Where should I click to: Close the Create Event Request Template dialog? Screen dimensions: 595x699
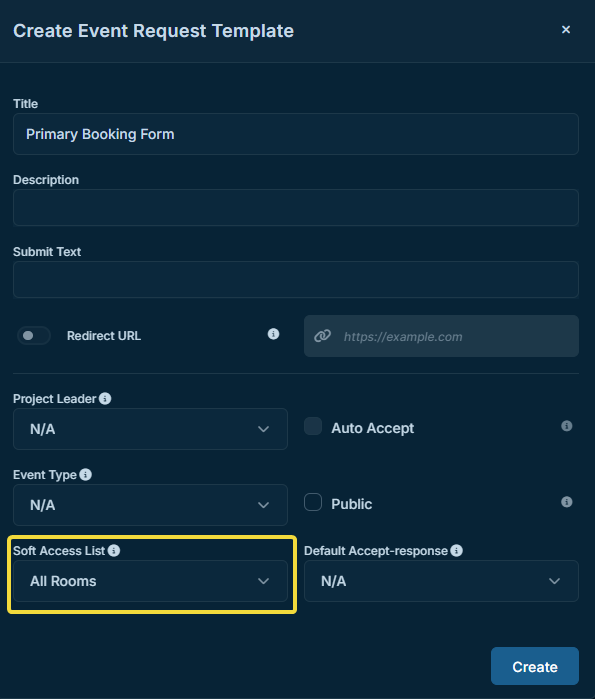(x=566, y=29)
